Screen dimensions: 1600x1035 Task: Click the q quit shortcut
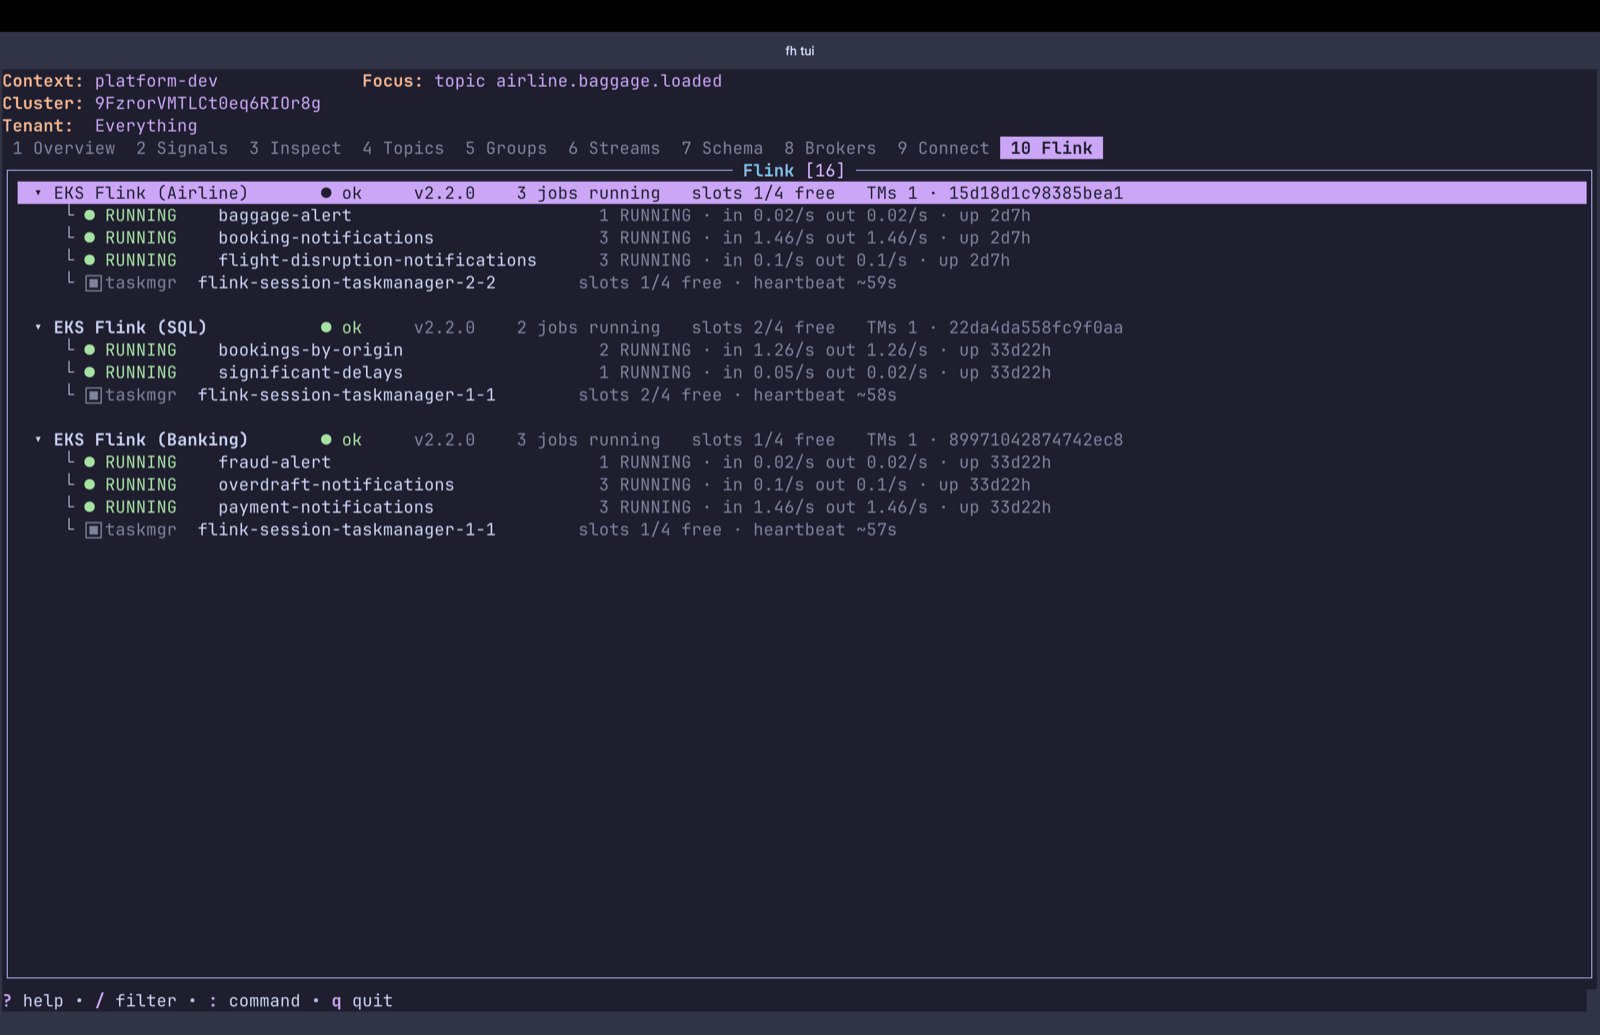click(x=362, y=1001)
